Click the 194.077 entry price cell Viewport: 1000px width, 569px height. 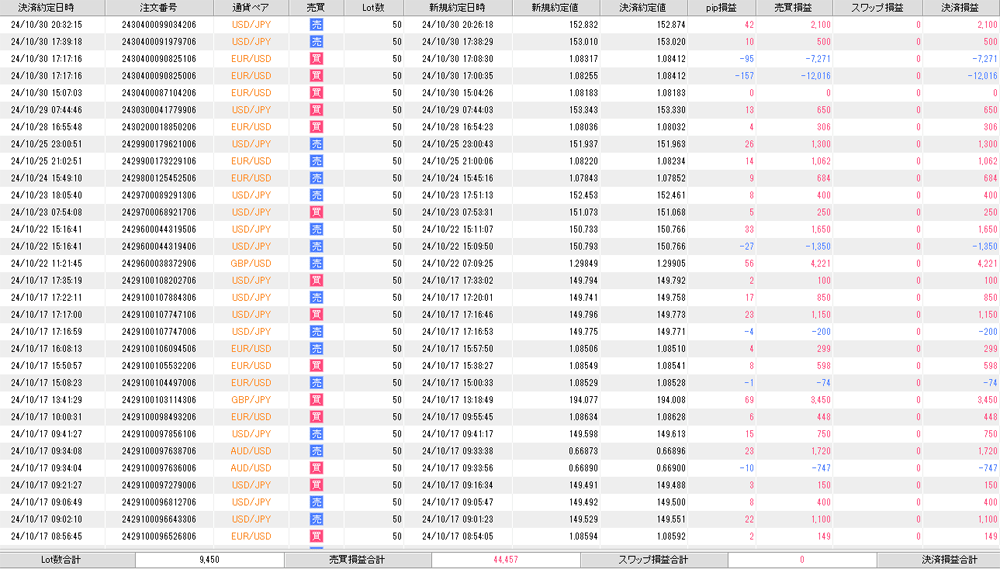point(584,400)
